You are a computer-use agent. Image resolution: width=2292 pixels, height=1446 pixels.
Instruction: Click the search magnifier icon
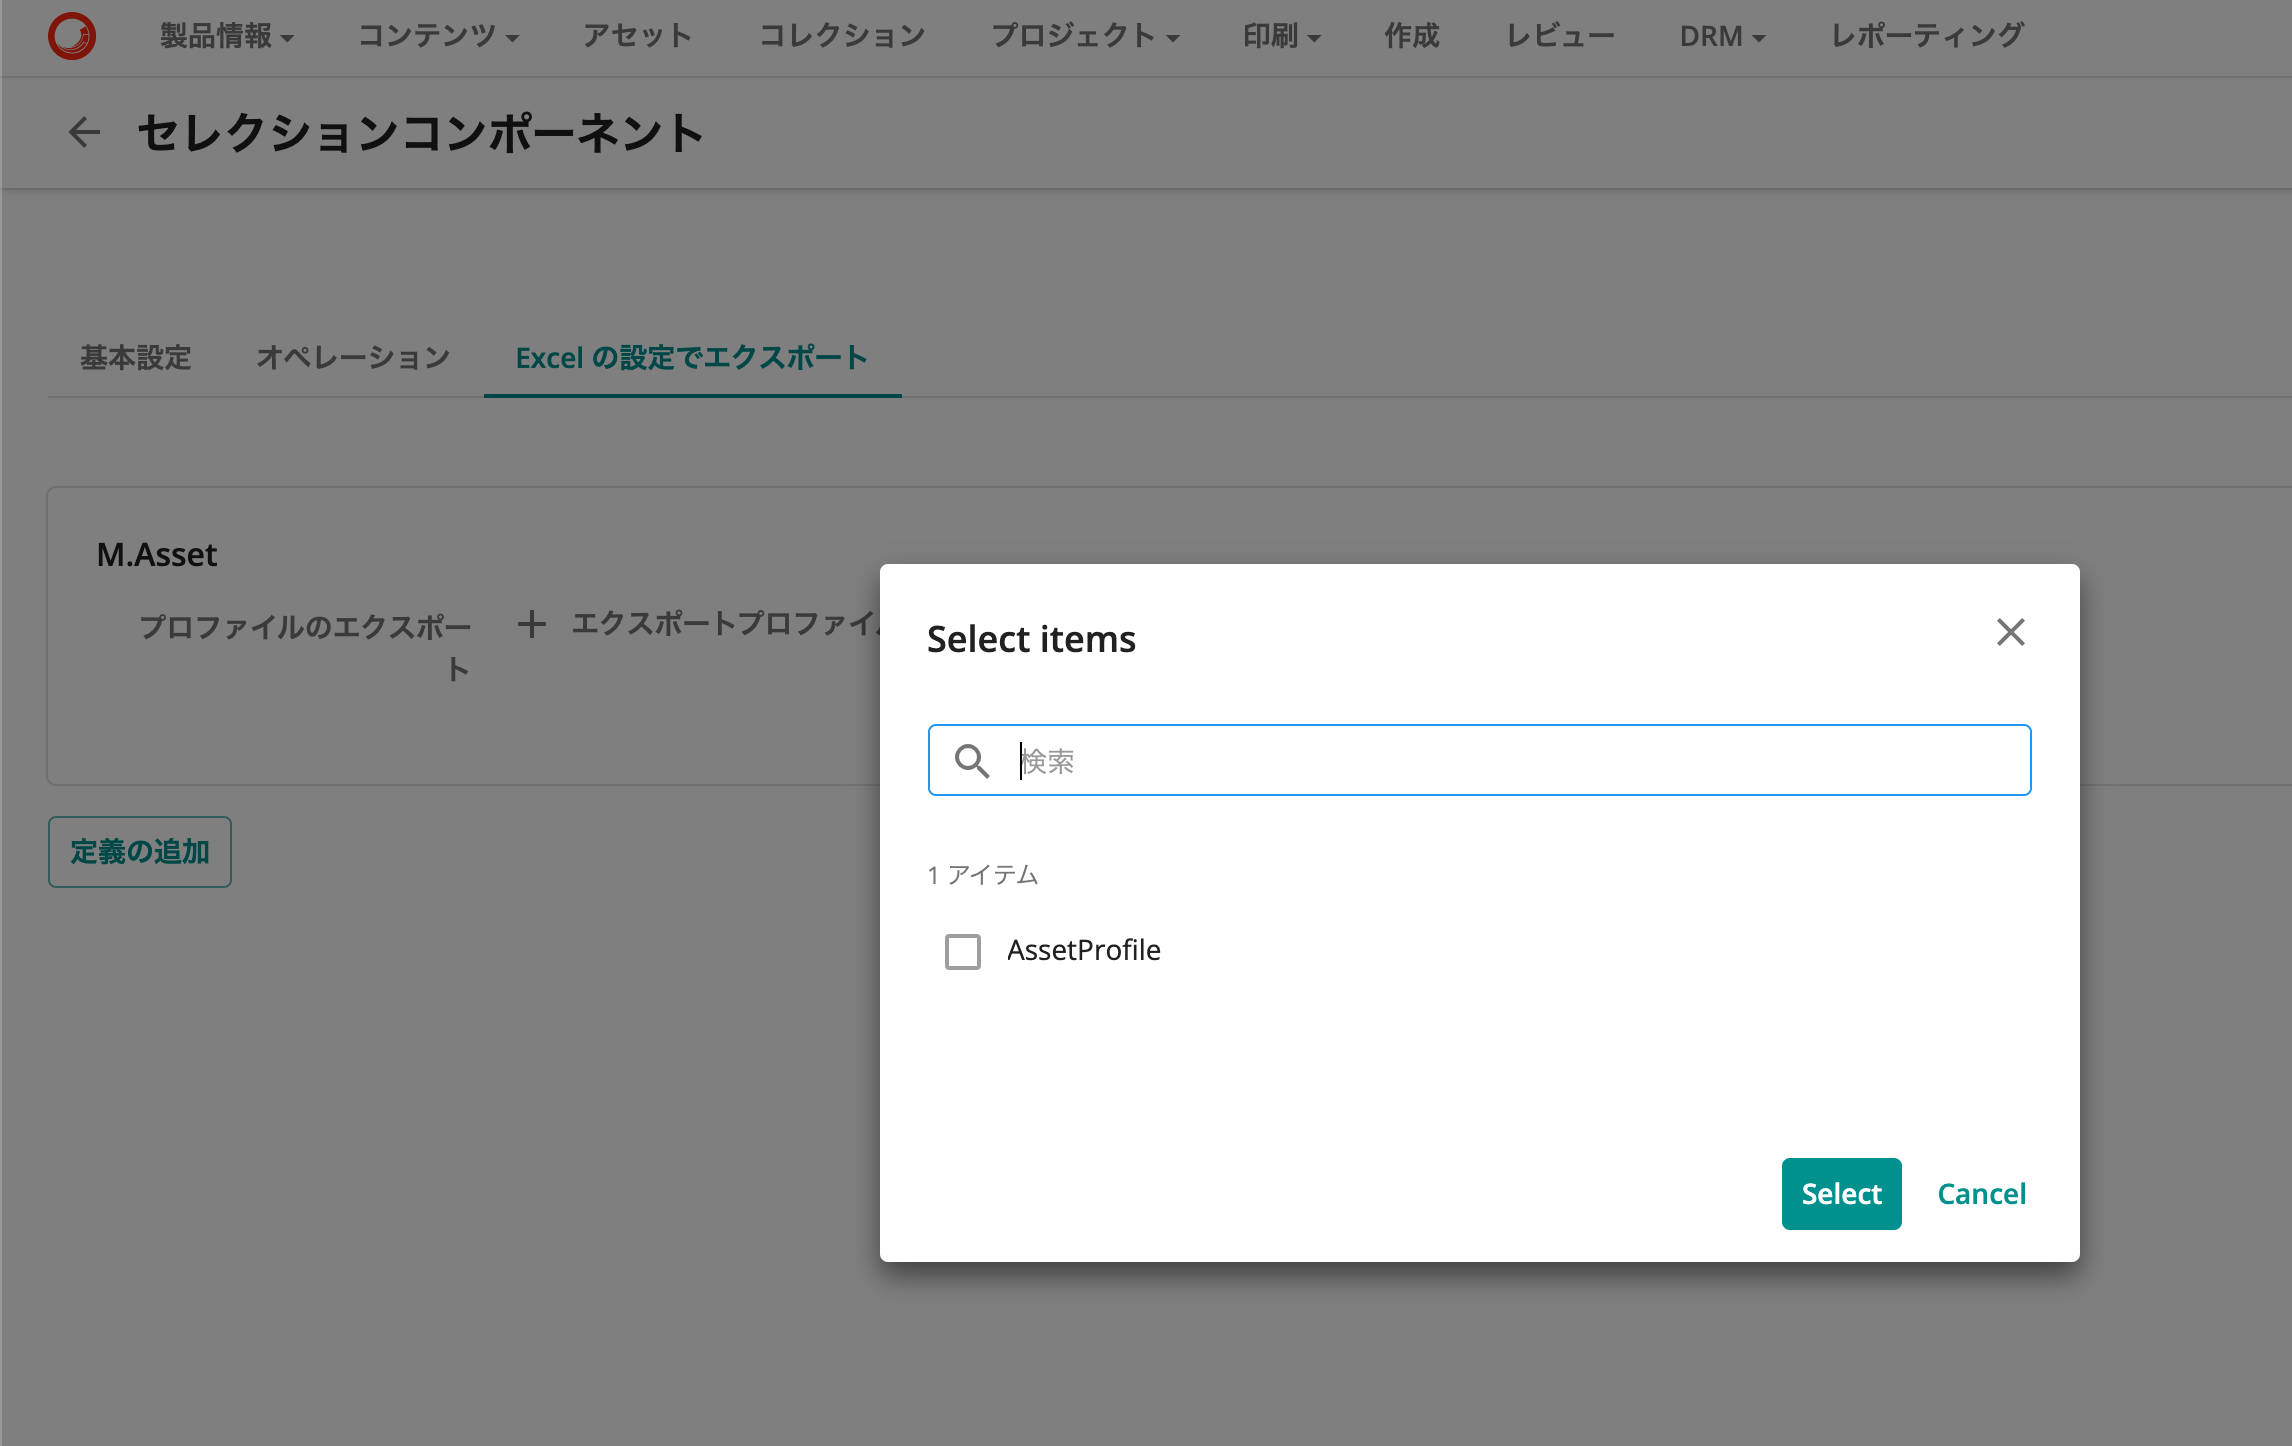(x=971, y=761)
